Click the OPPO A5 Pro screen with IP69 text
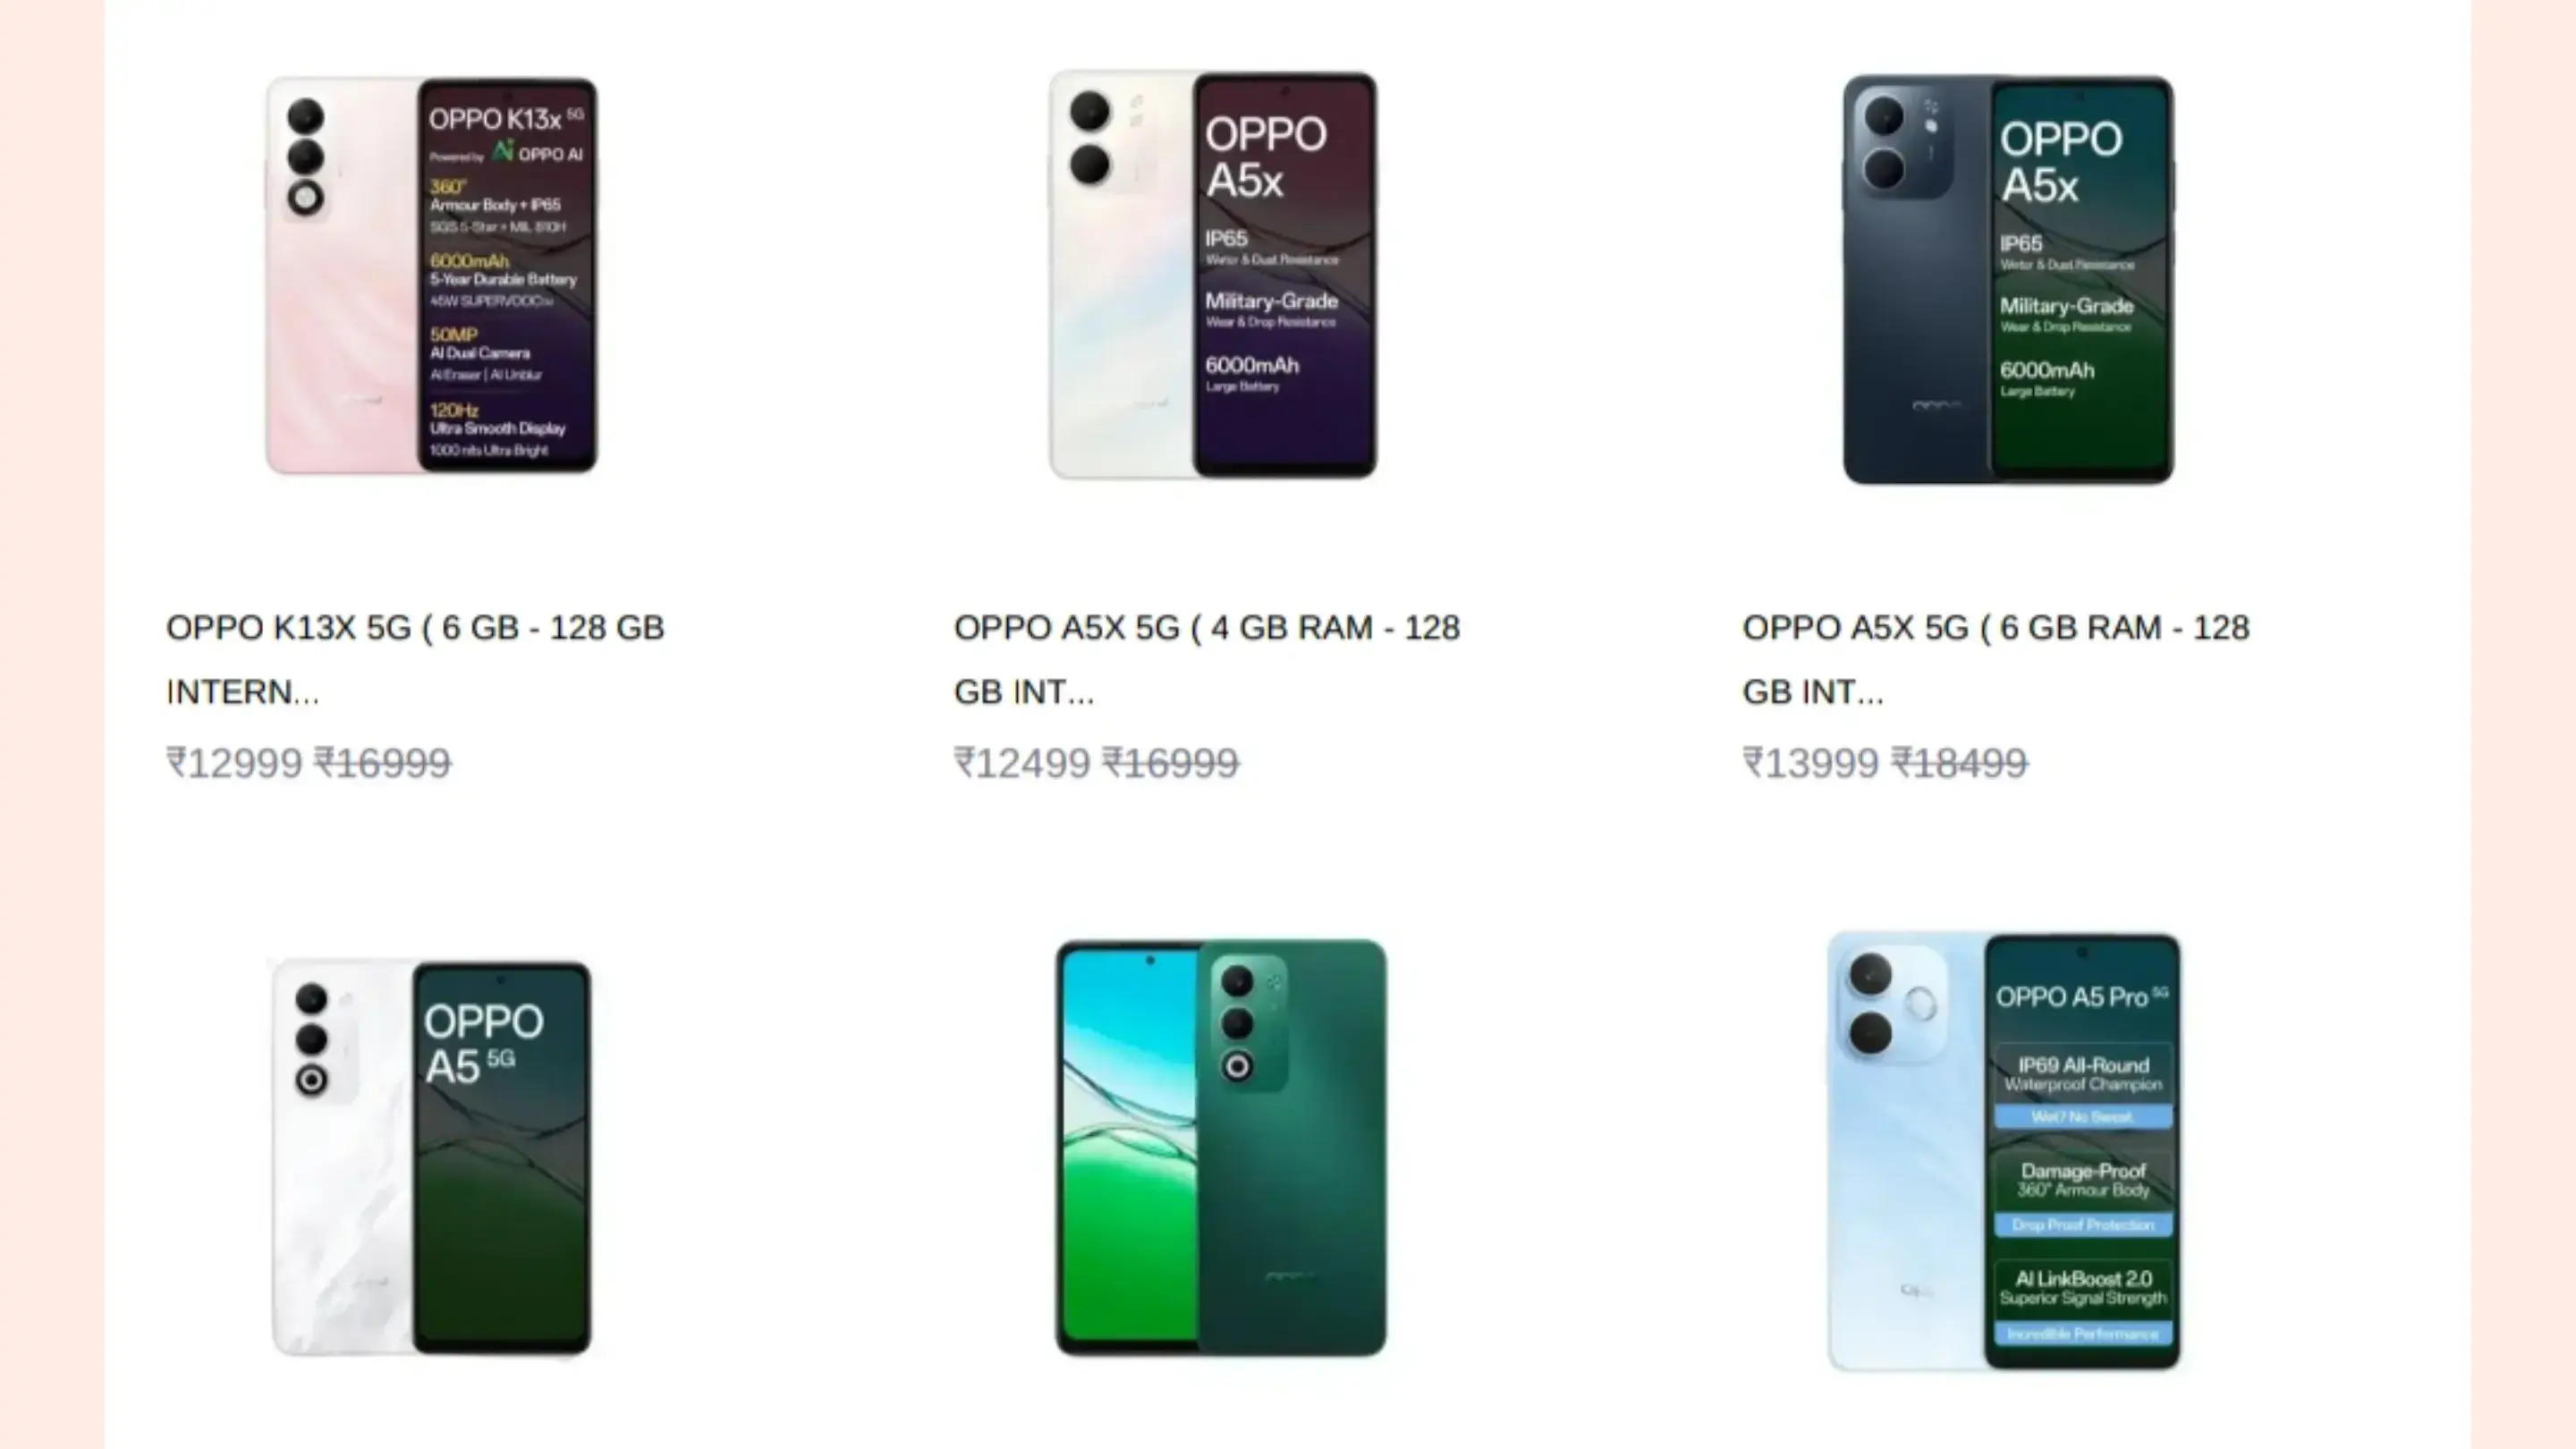 coord(2082,1151)
